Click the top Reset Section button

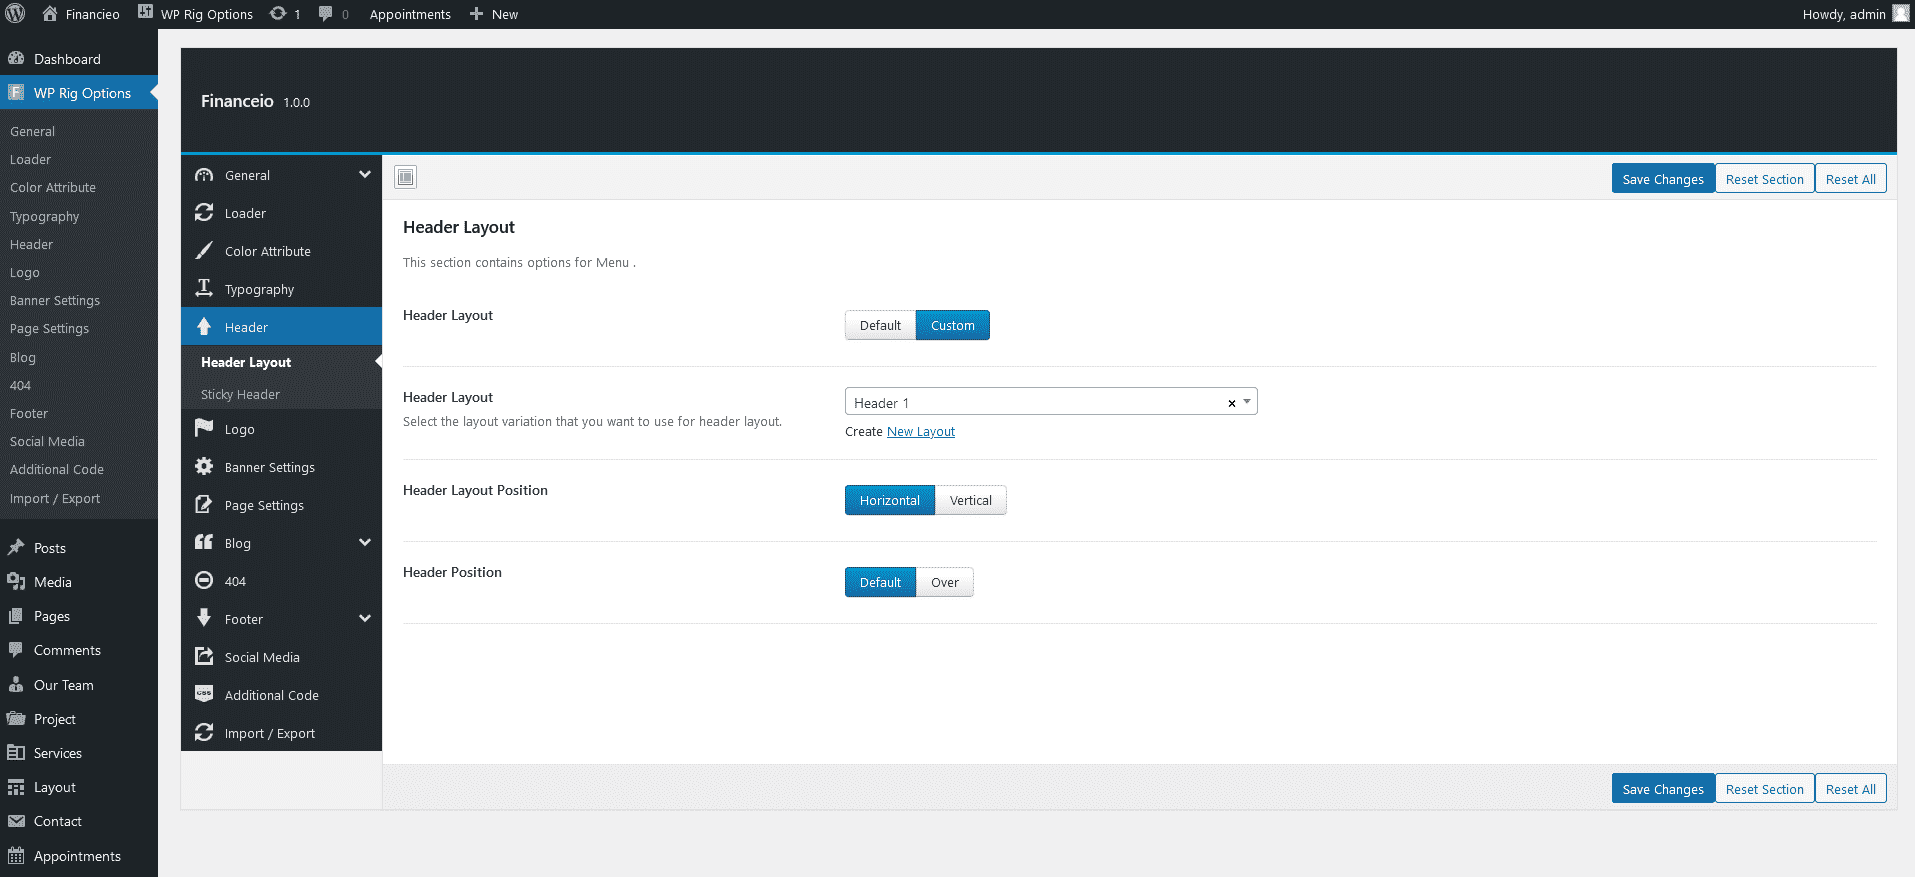click(1765, 179)
